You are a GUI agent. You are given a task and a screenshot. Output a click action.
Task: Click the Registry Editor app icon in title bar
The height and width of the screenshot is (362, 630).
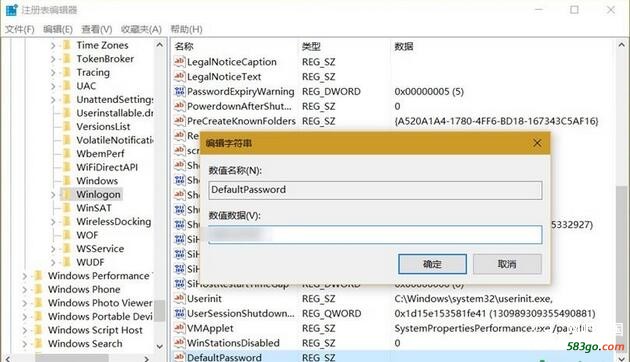click(x=12, y=10)
